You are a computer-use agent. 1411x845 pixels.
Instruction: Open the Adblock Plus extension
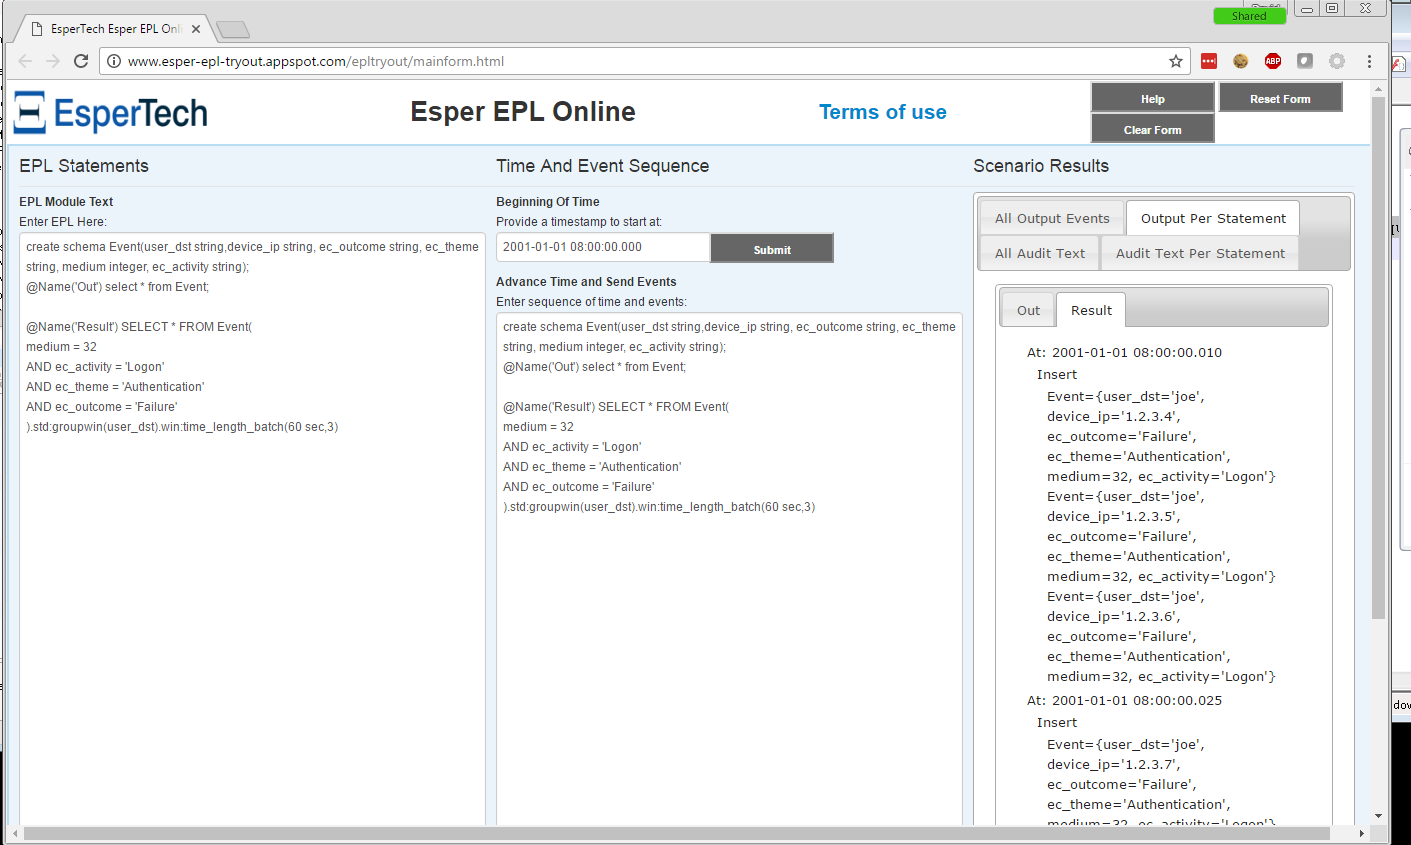[1272, 61]
